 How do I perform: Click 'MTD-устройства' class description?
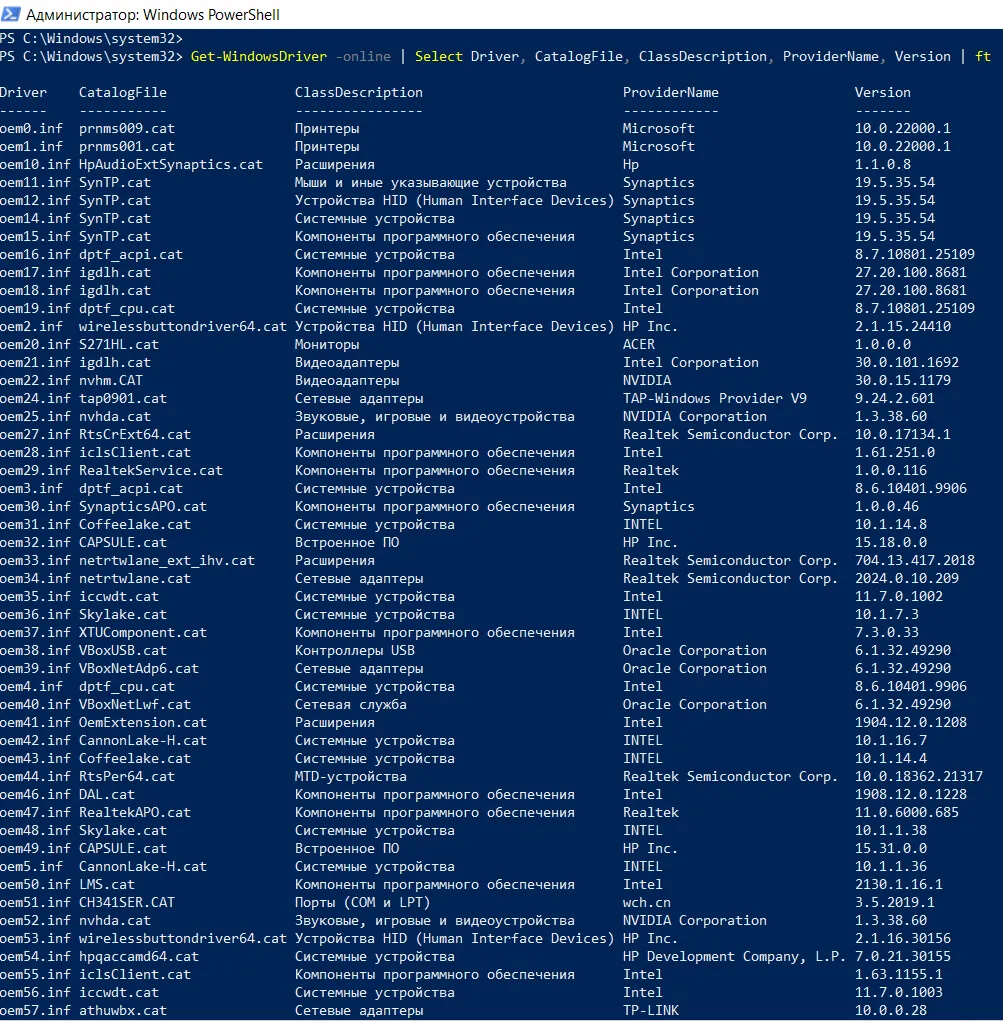click(350, 777)
